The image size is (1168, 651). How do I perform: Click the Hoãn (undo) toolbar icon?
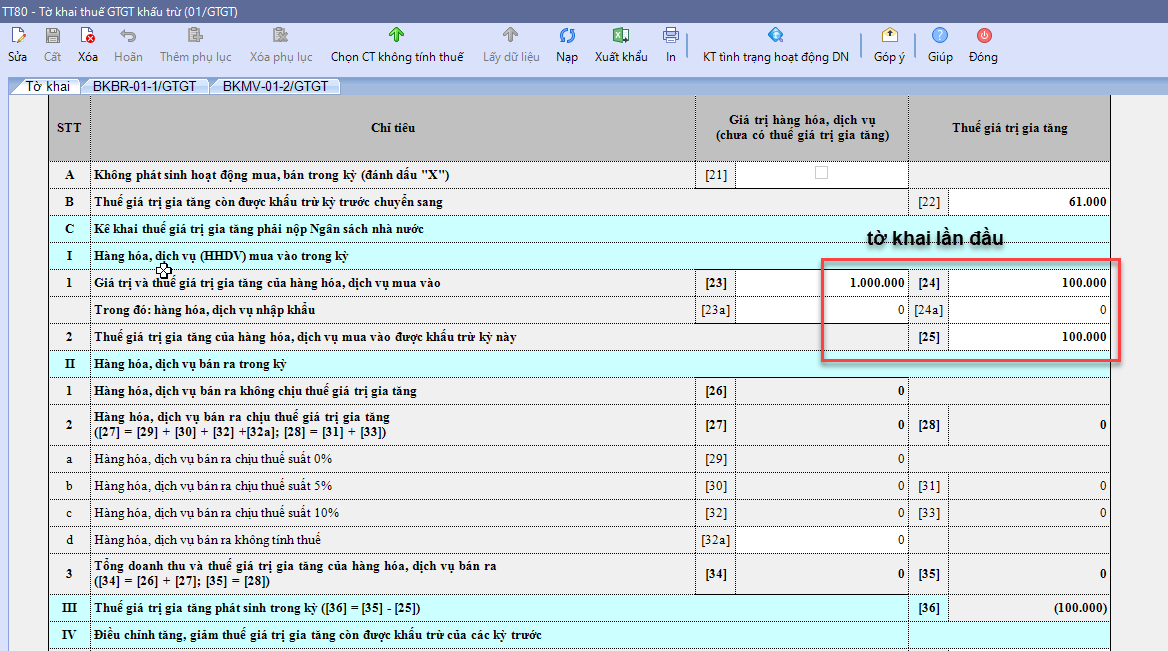point(128,36)
